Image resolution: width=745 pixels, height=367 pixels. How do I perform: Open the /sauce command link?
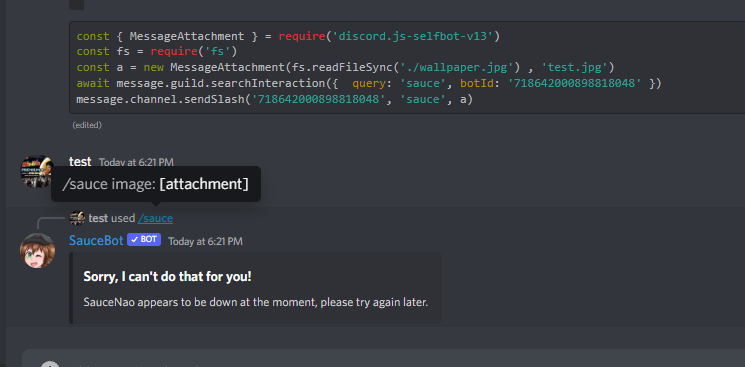[x=155, y=219]
